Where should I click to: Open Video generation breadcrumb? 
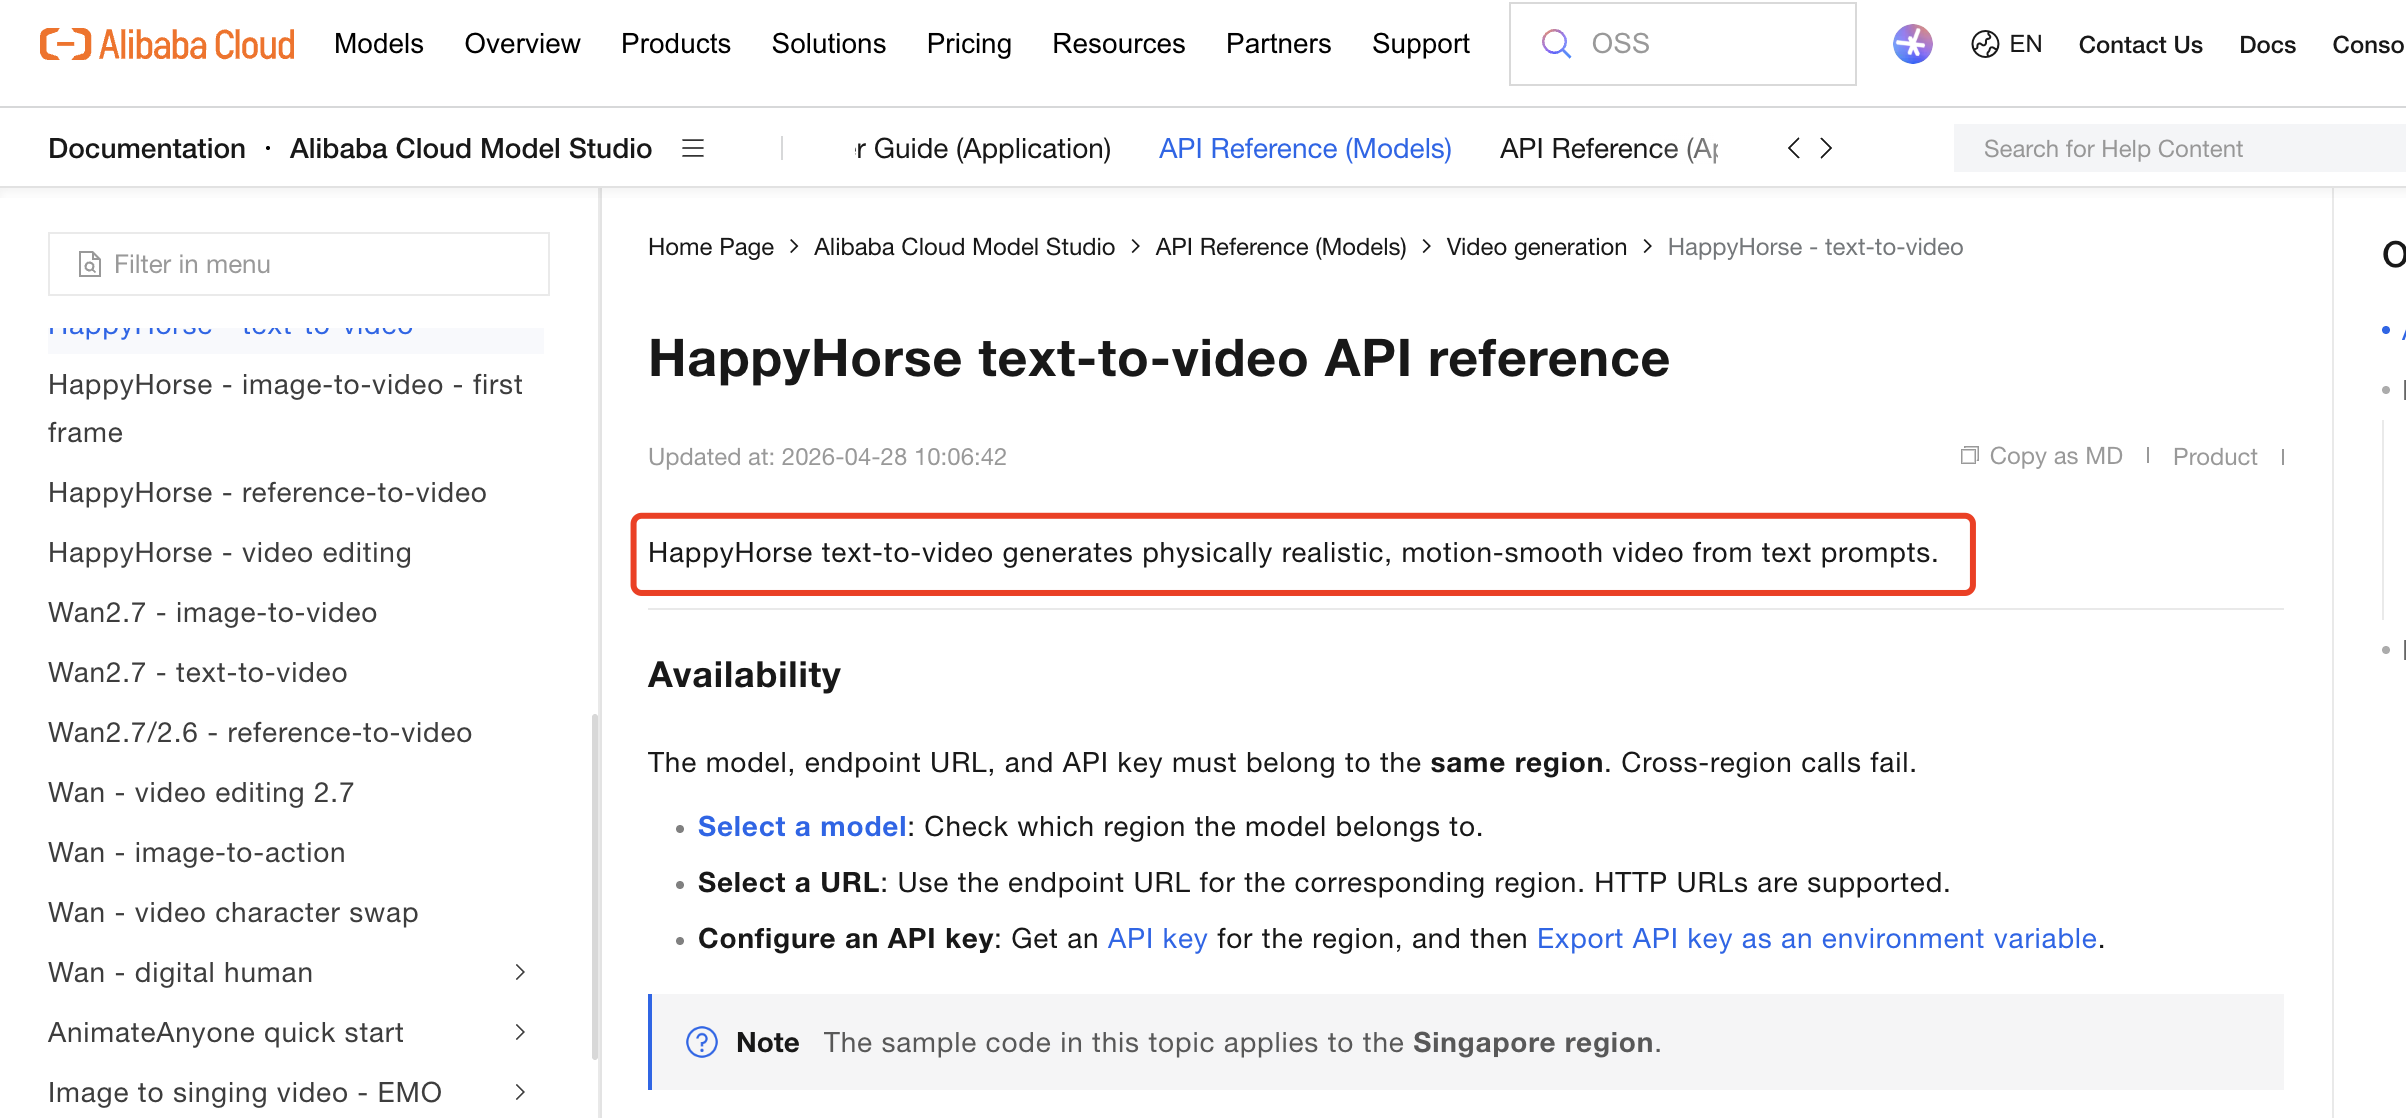1537,247
